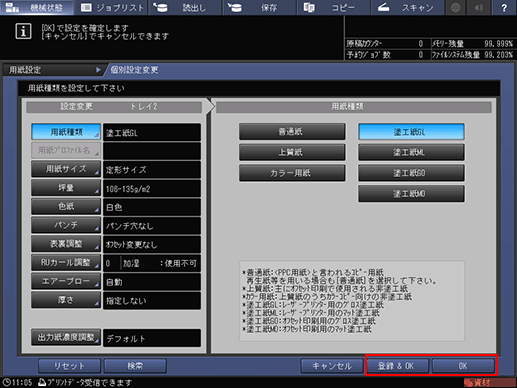Select 塗工紙GL coated paper type
The image size is (517, 388).
click(411, 132)
